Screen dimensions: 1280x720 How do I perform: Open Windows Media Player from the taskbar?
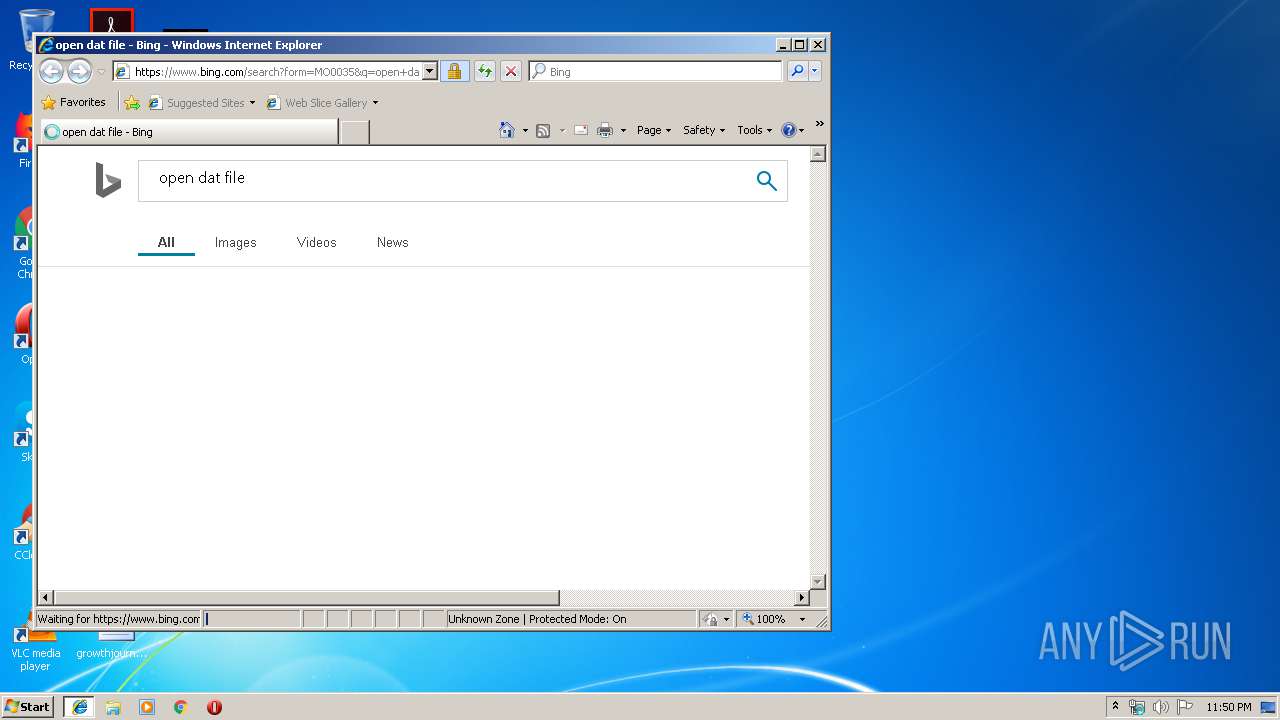point(147,707)
